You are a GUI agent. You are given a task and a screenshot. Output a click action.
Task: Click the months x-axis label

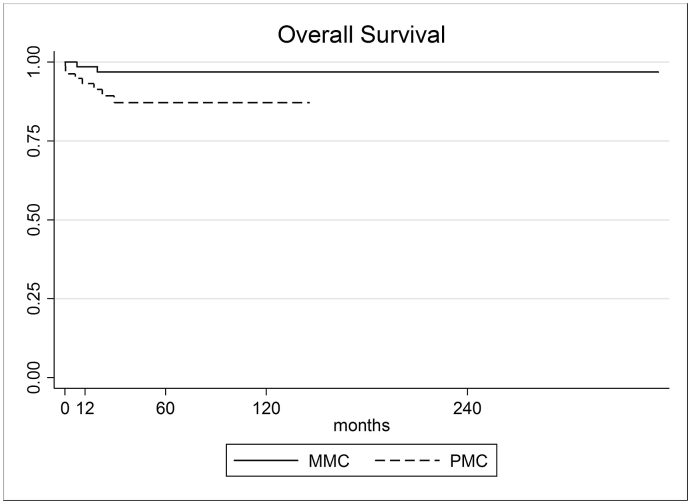pyautogui.click(x=361, y=426)
